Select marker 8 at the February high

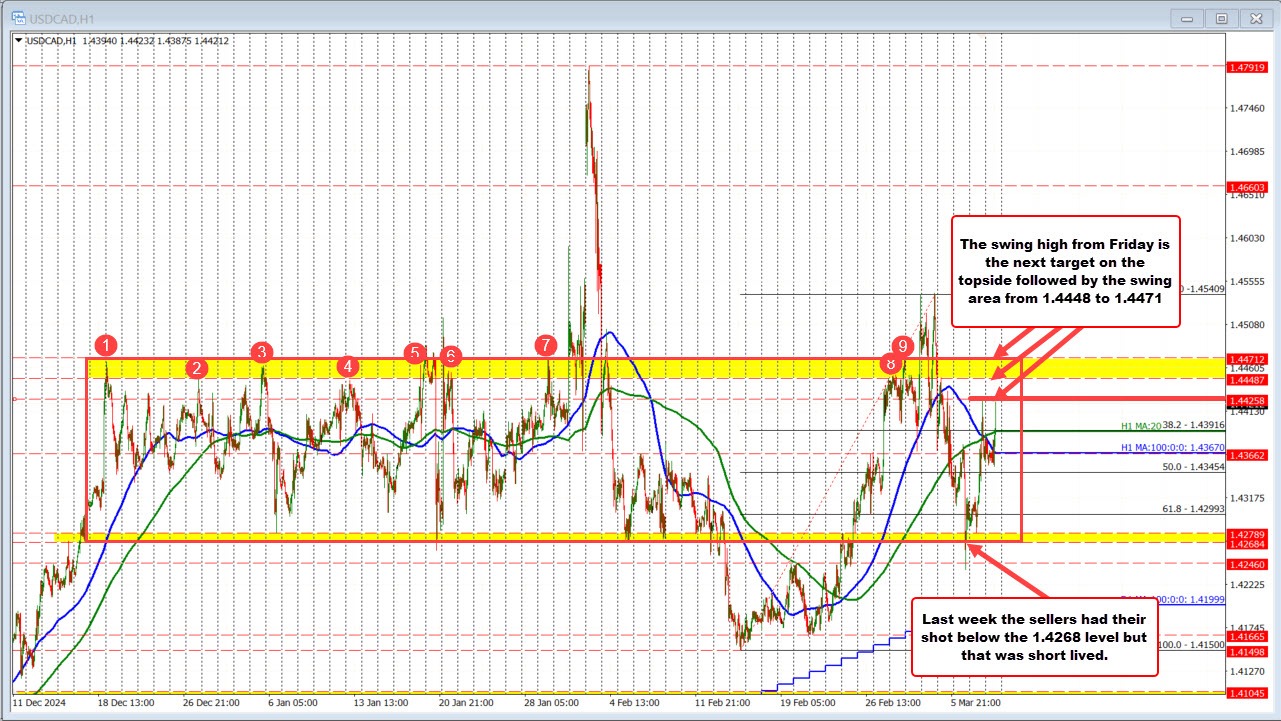893,365
